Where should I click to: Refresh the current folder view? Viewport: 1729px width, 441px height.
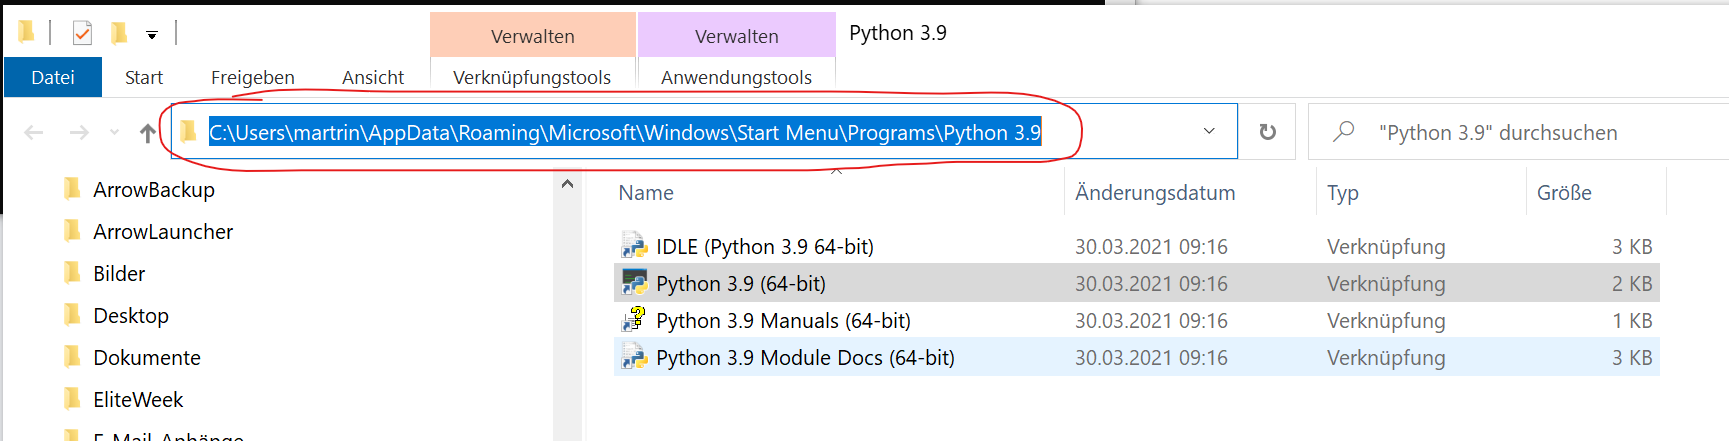(x=1267, y=132)
